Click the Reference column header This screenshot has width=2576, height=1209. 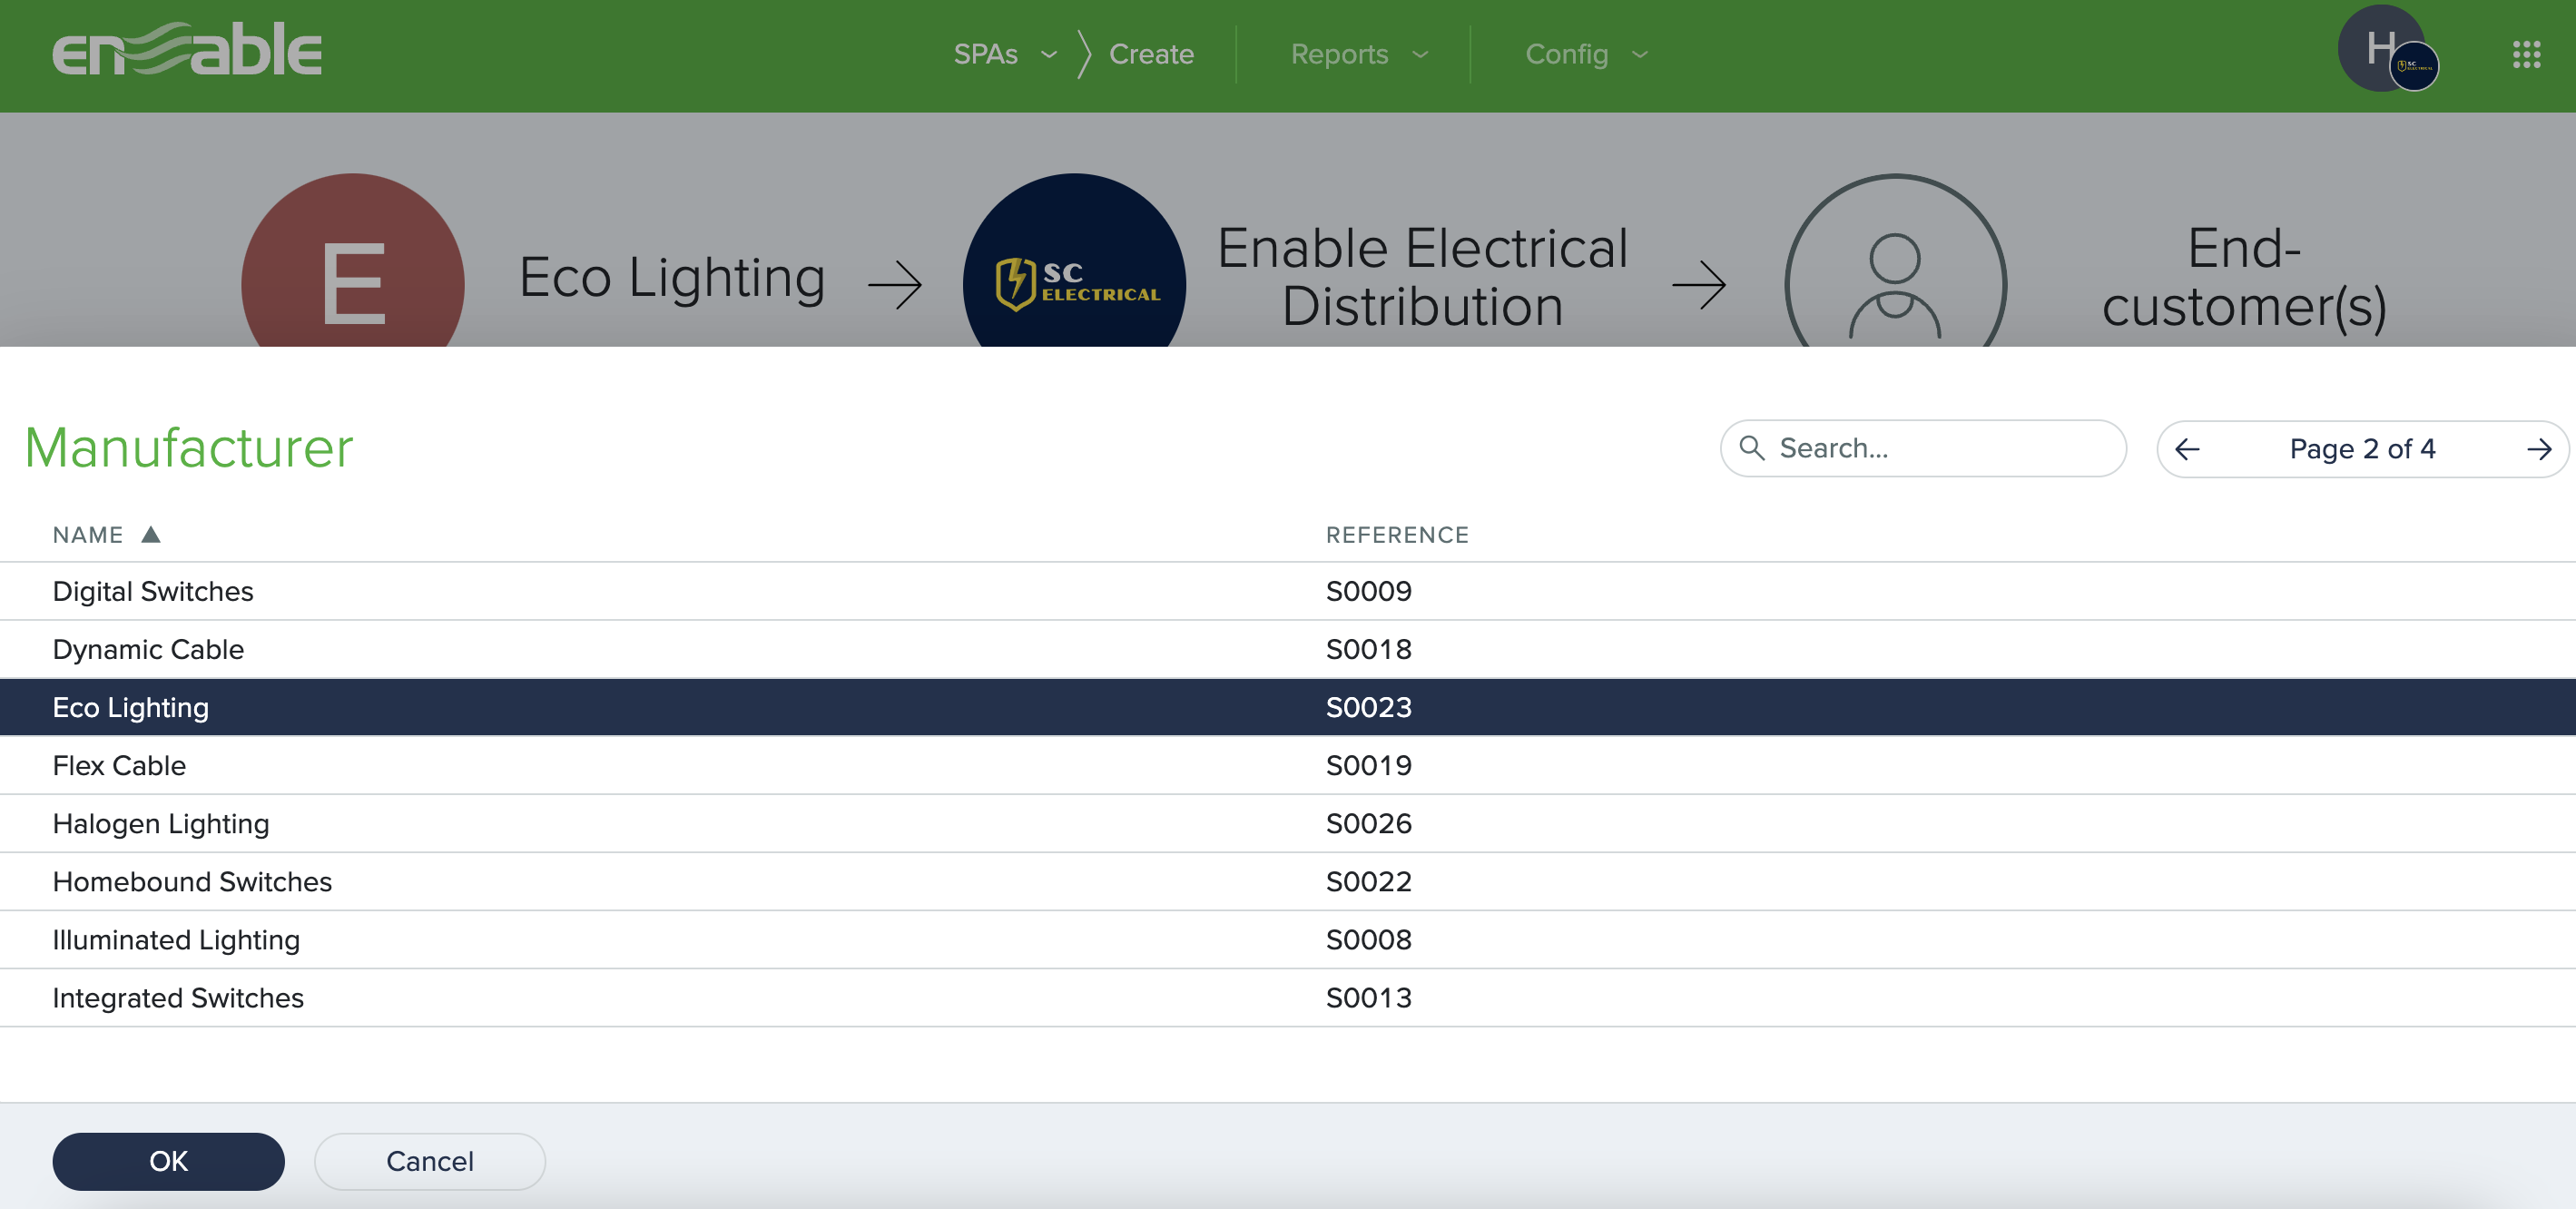(1396, 535)
